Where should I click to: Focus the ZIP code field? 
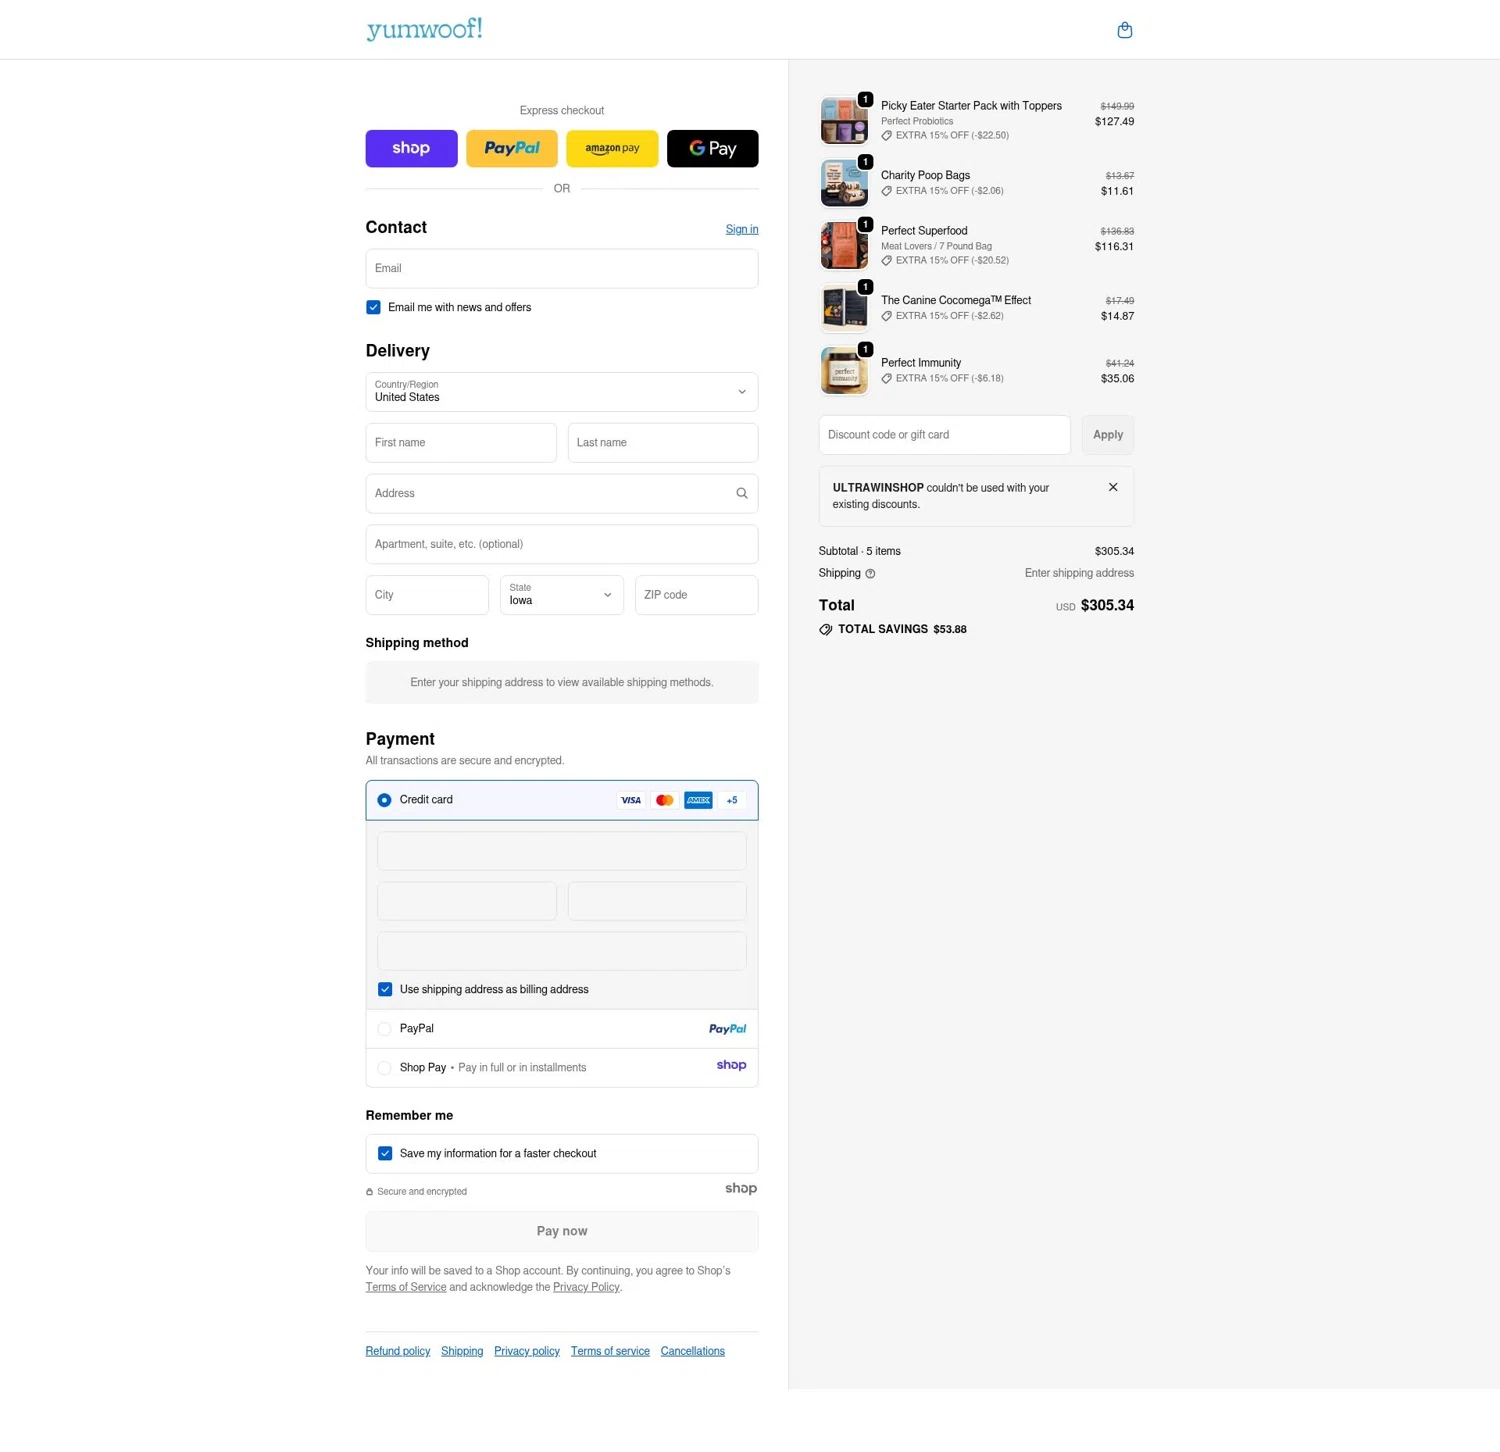click(x=697, y=595)
